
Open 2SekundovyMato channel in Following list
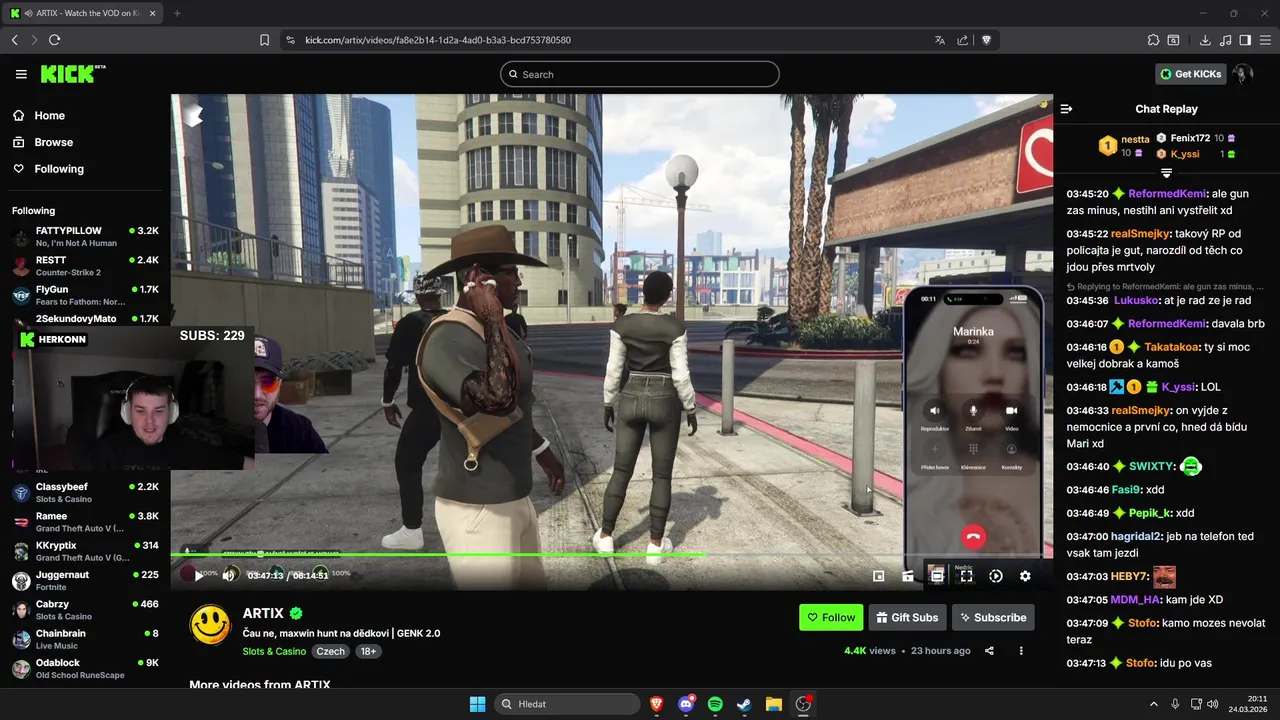coord(85,319)
